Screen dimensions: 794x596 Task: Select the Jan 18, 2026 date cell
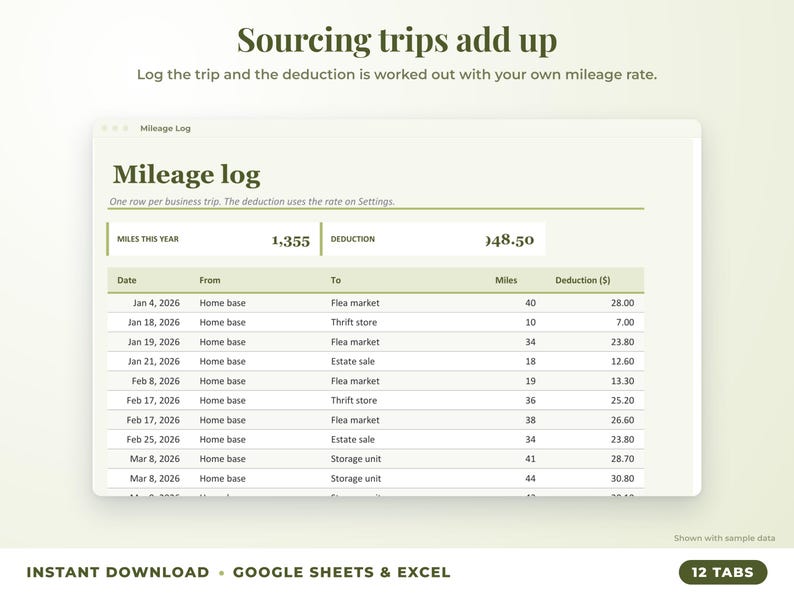(153, 322)
